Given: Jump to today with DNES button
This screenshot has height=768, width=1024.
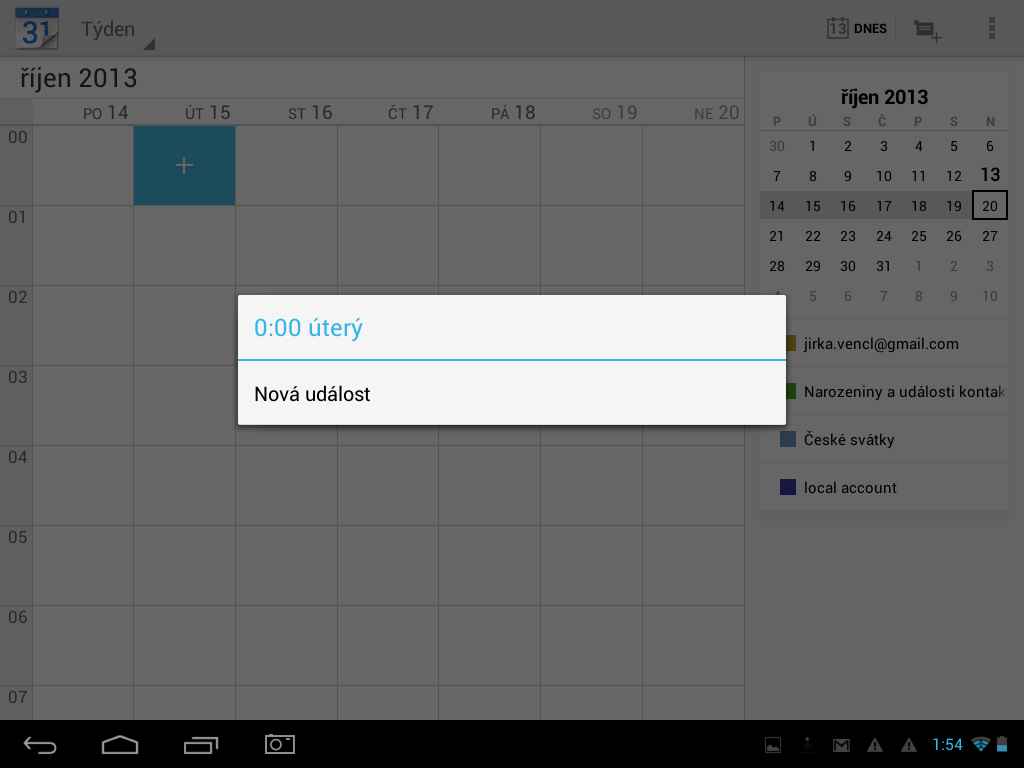Looking at the screenshot, I should click(x=858, y=28).
